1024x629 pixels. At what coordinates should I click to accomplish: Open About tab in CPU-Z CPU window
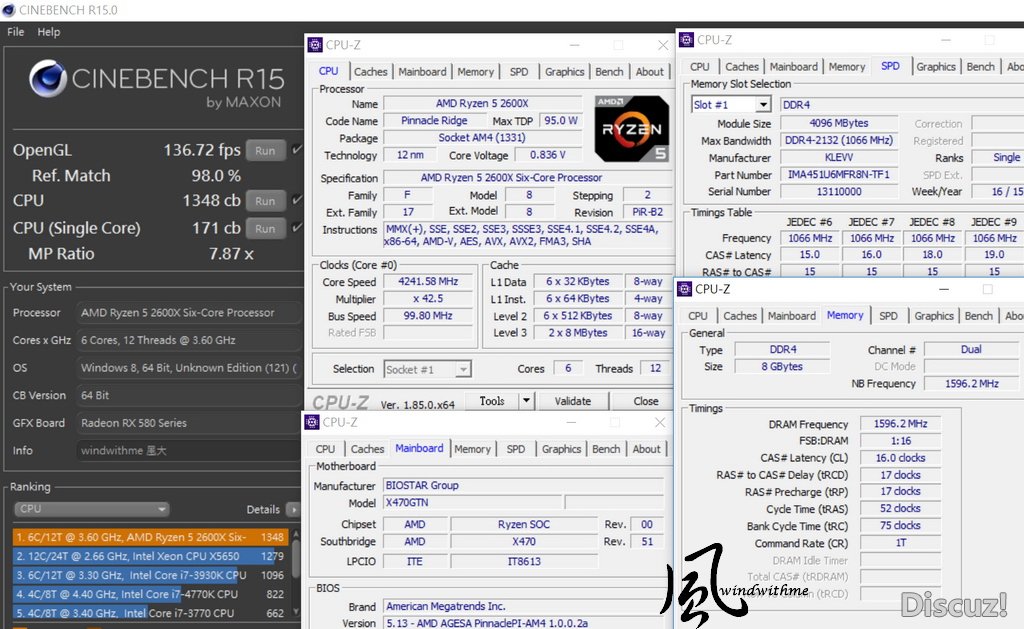tap(649, 71)
